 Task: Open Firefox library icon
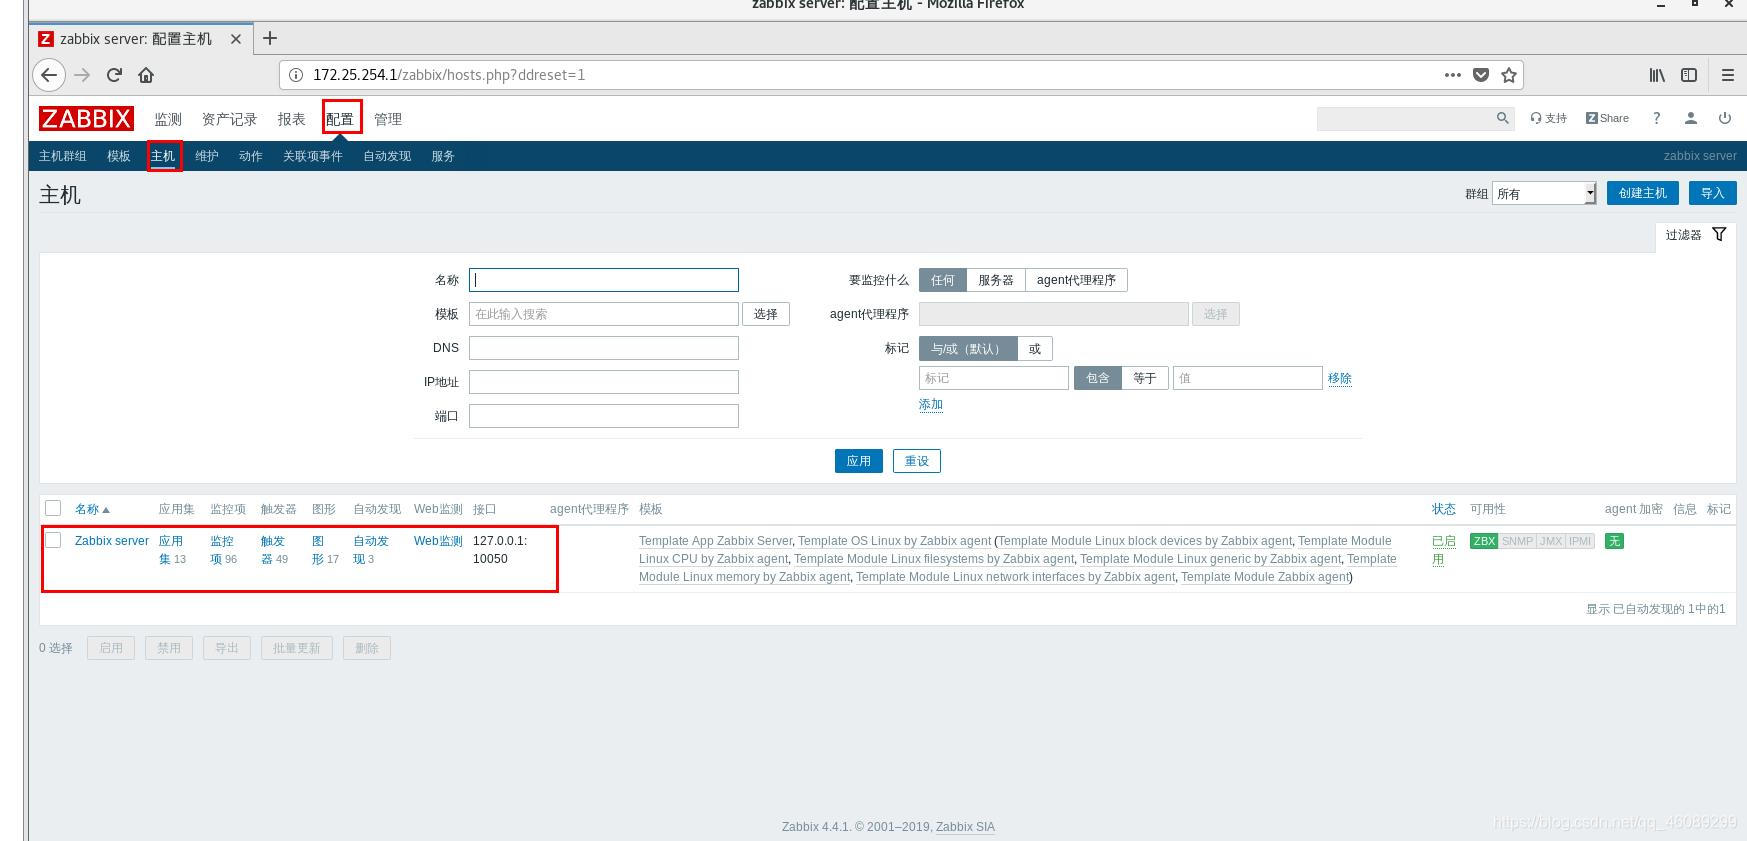(x=1657, y=75)
